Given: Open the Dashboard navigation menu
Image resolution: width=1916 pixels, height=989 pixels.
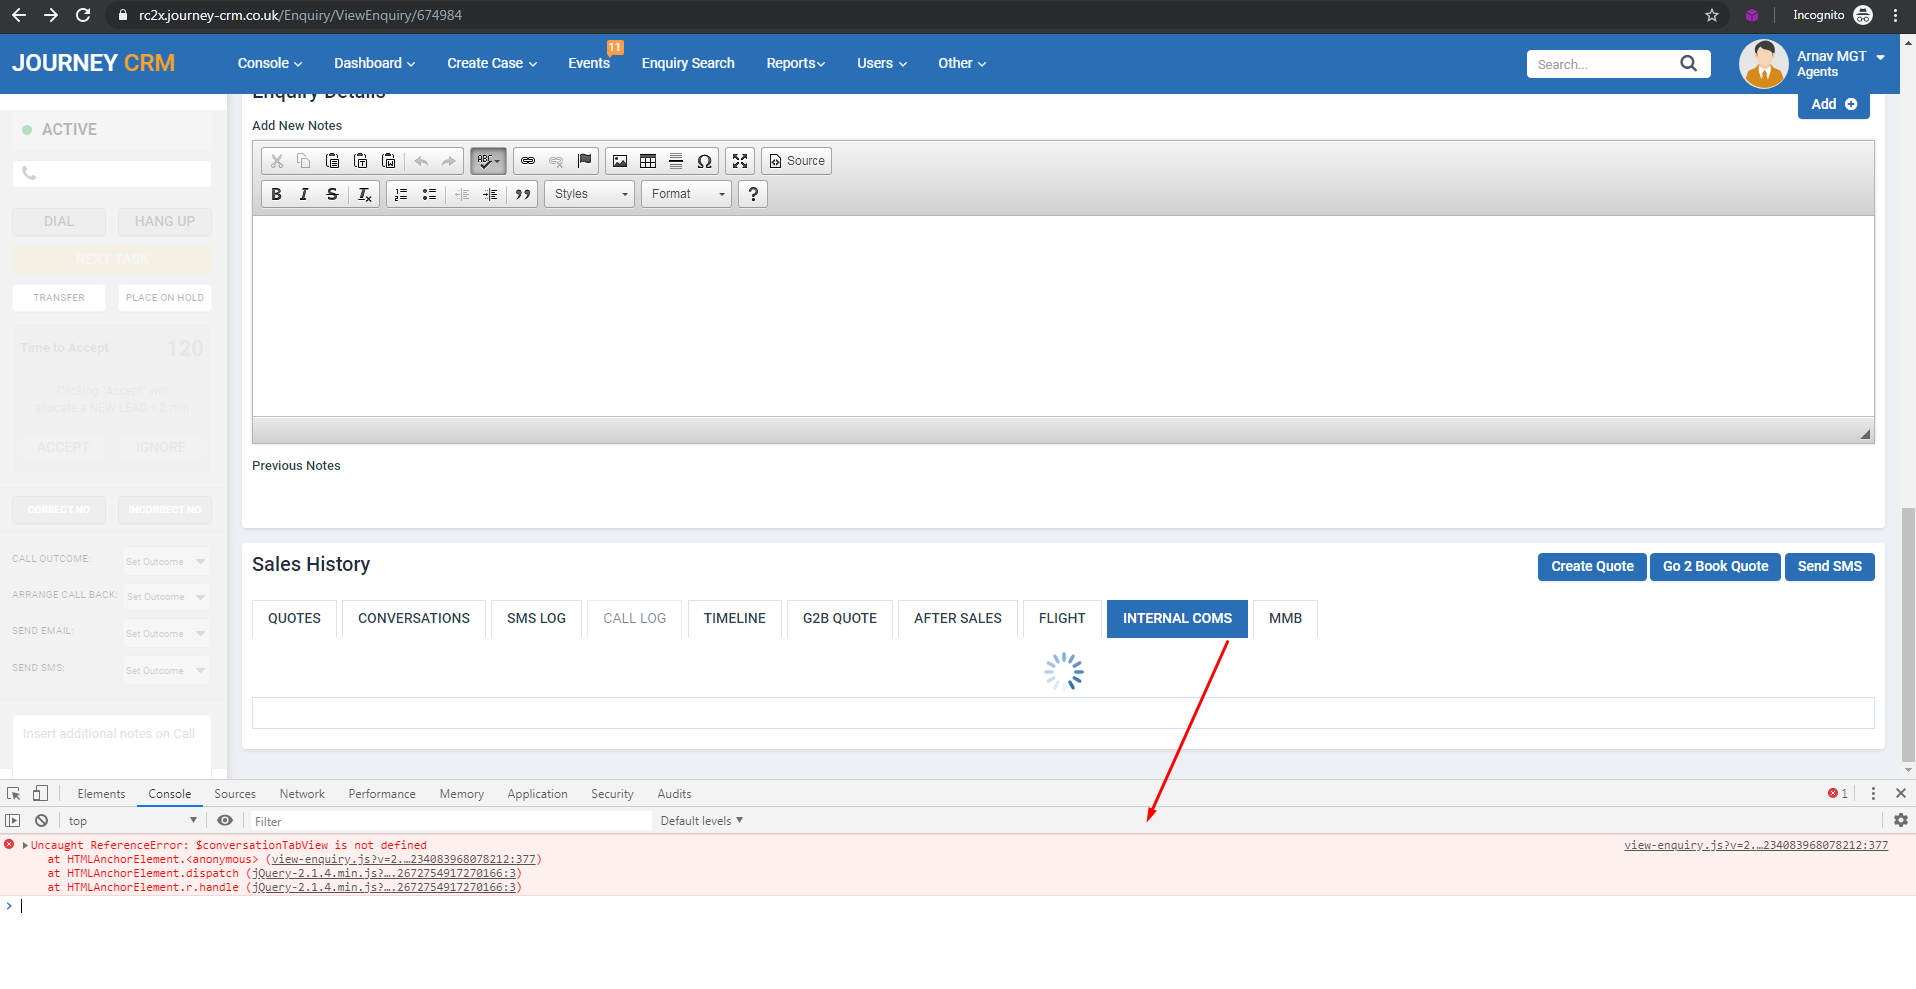Looking at the screenshot, I should pyautogui.click(x=375, y=63).
